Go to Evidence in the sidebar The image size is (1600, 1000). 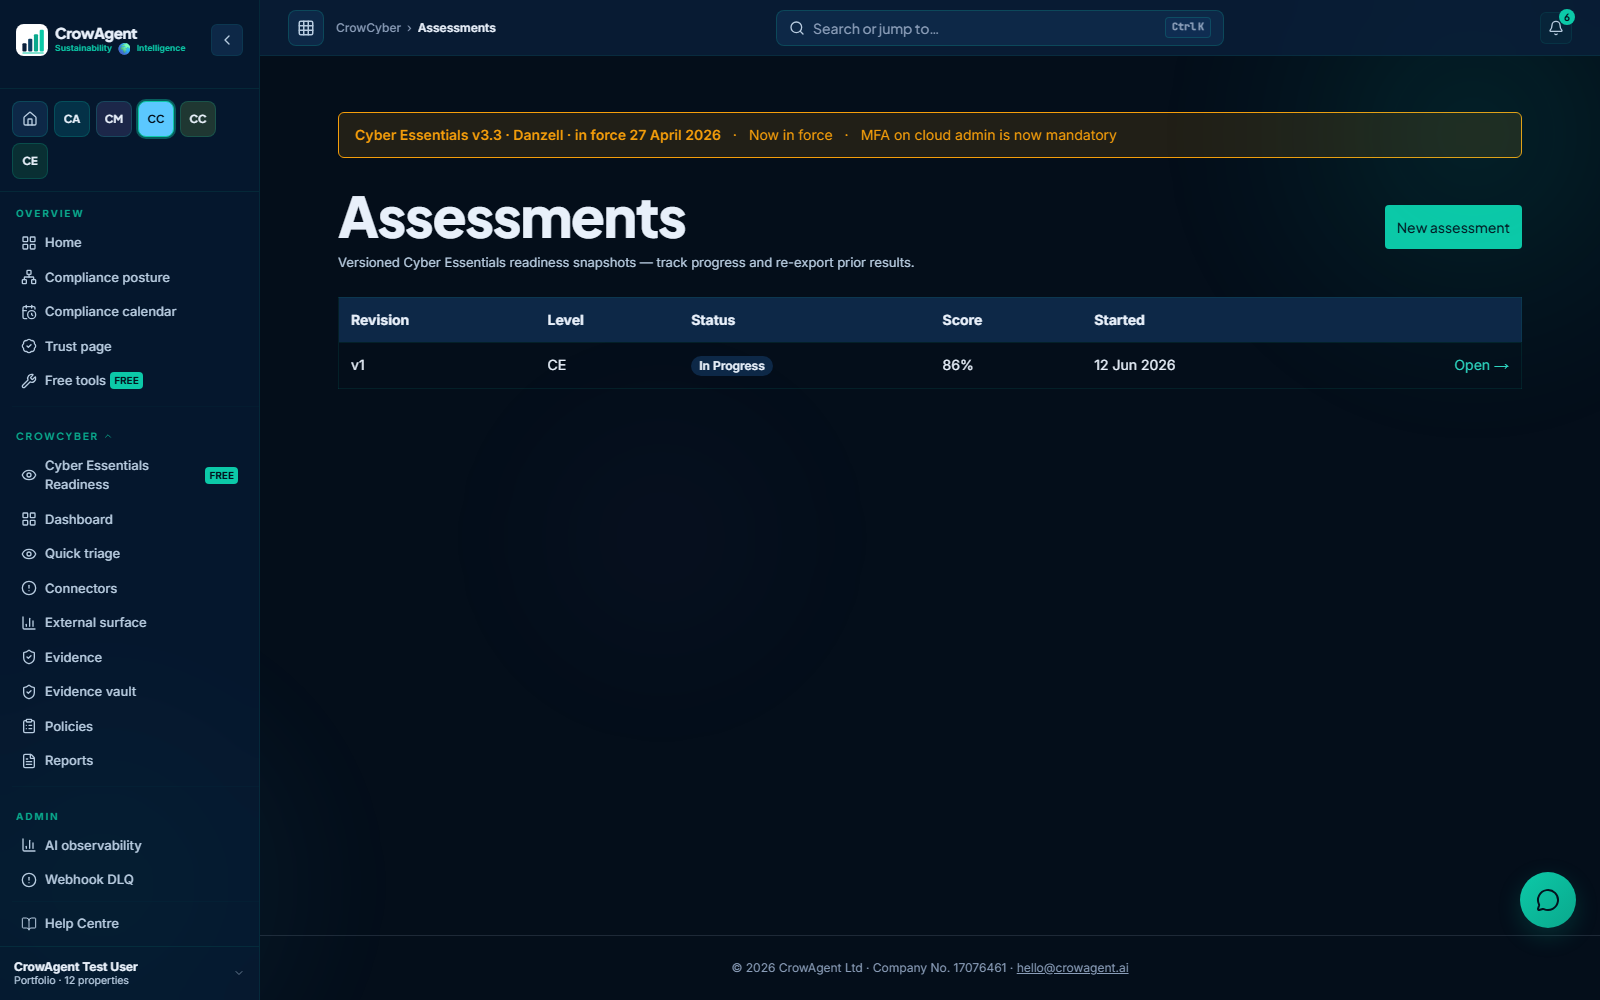point(129,658)
